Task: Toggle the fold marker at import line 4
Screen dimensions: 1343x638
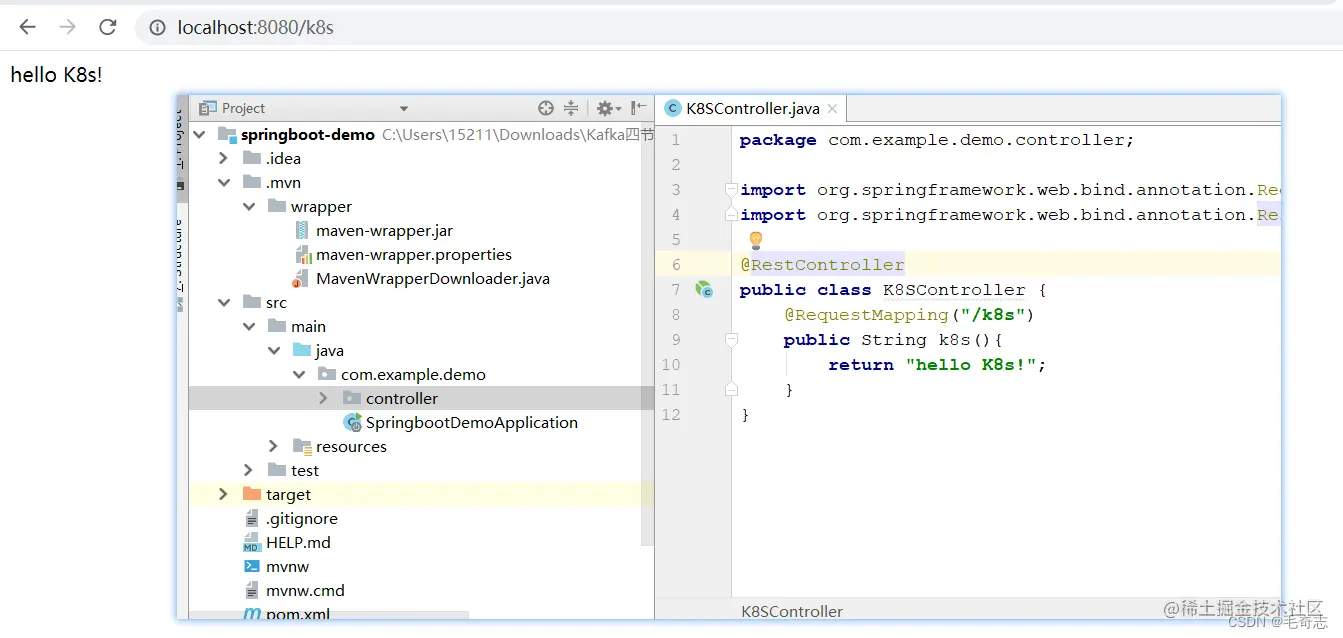Action: pos(731,214)
